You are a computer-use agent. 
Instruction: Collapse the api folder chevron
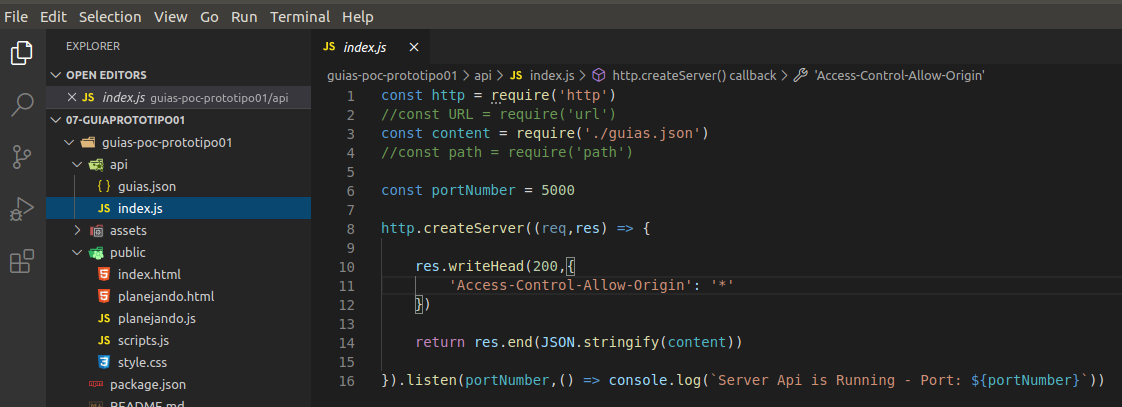pyautogui.click(x=77, y=165)
